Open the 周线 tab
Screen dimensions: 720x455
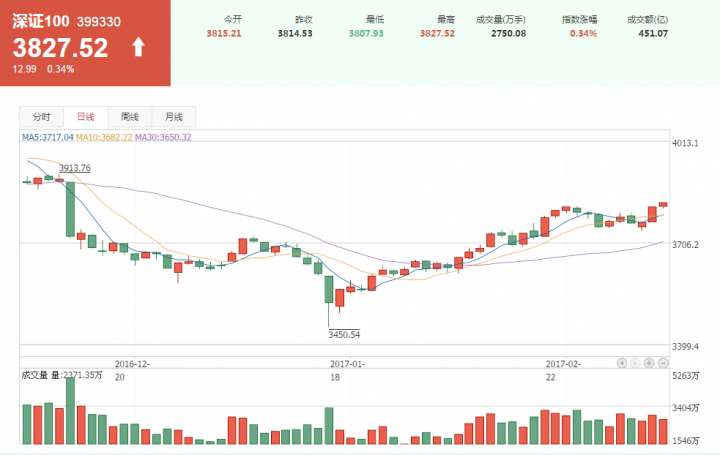click(x=130, y=117)
